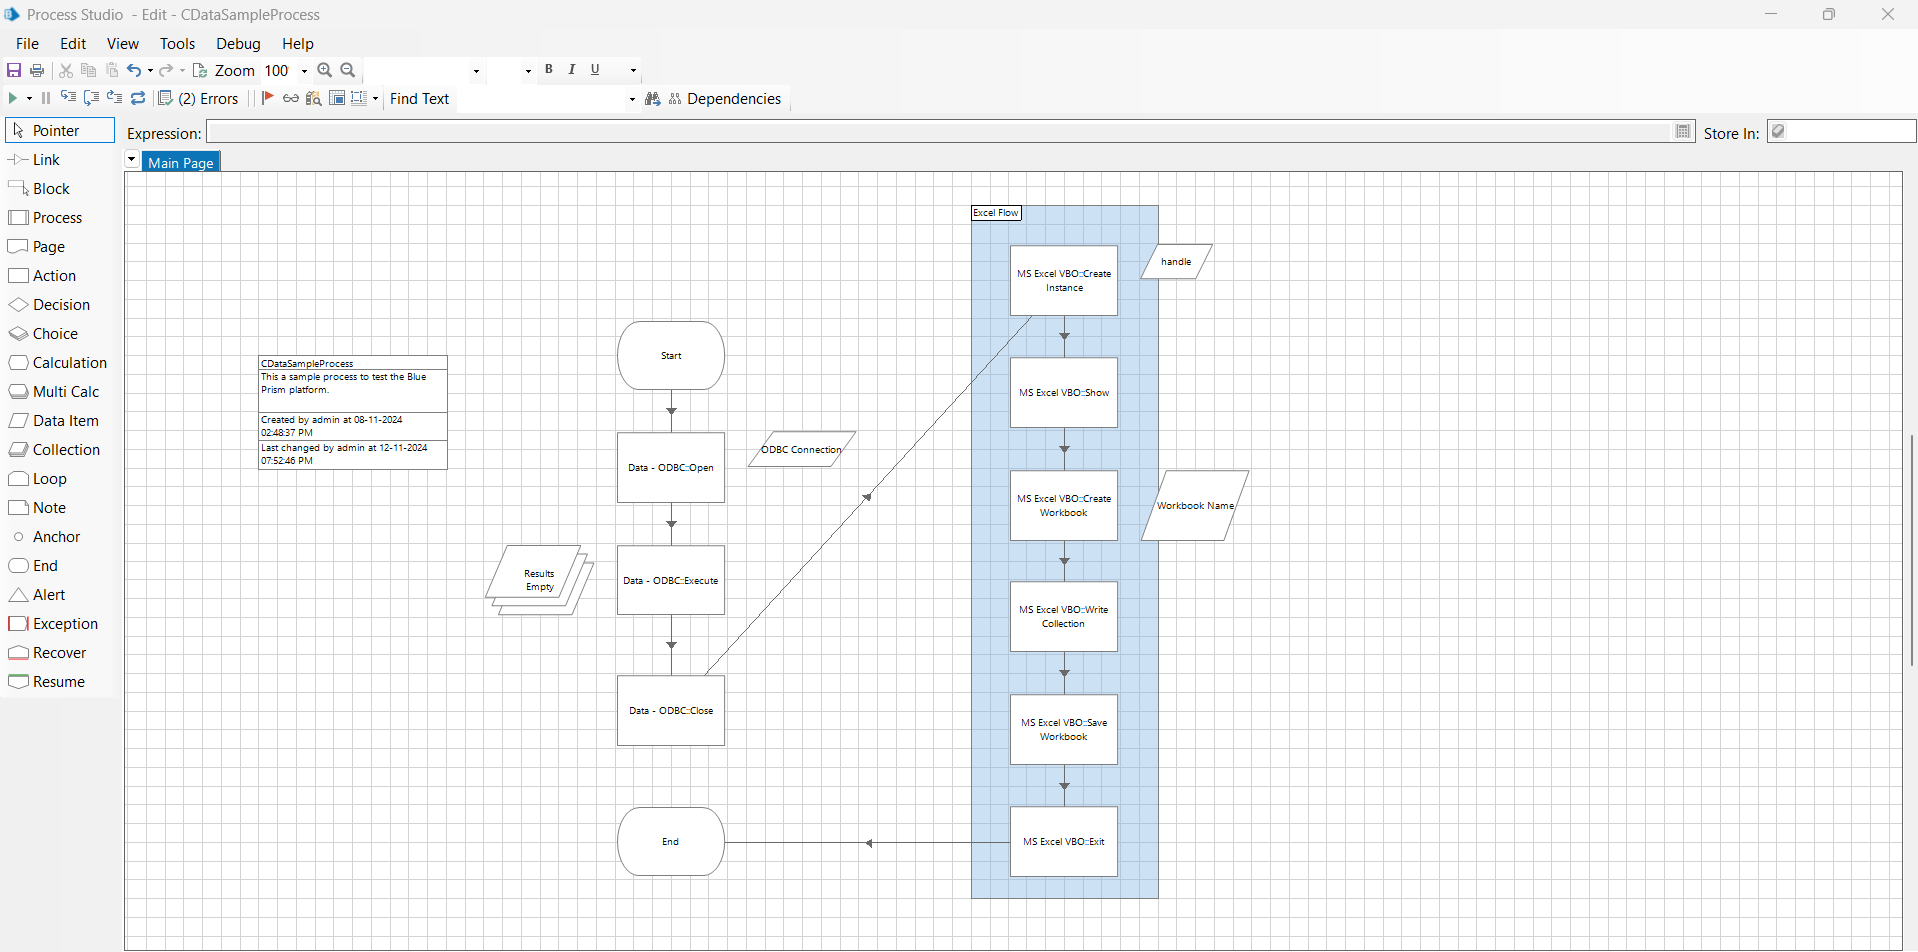Open the Debug menu
This screenshot has width=1918, height=952.
pos(238,44)
